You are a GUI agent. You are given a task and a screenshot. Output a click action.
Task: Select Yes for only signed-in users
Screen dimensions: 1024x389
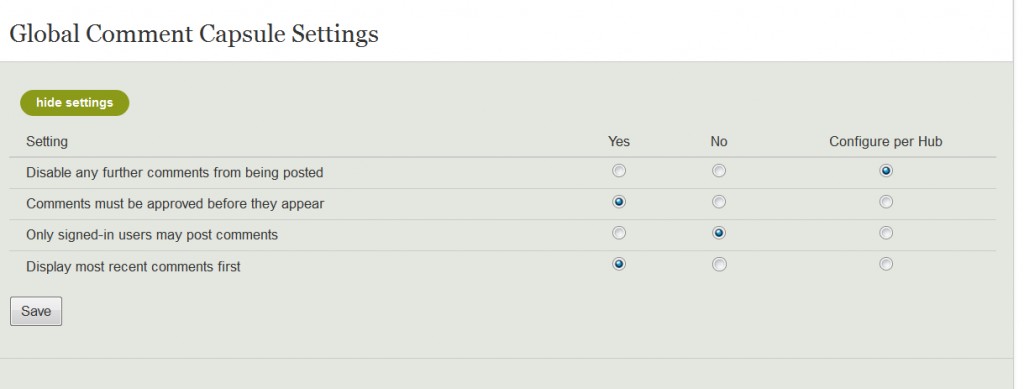click(618, 233)
